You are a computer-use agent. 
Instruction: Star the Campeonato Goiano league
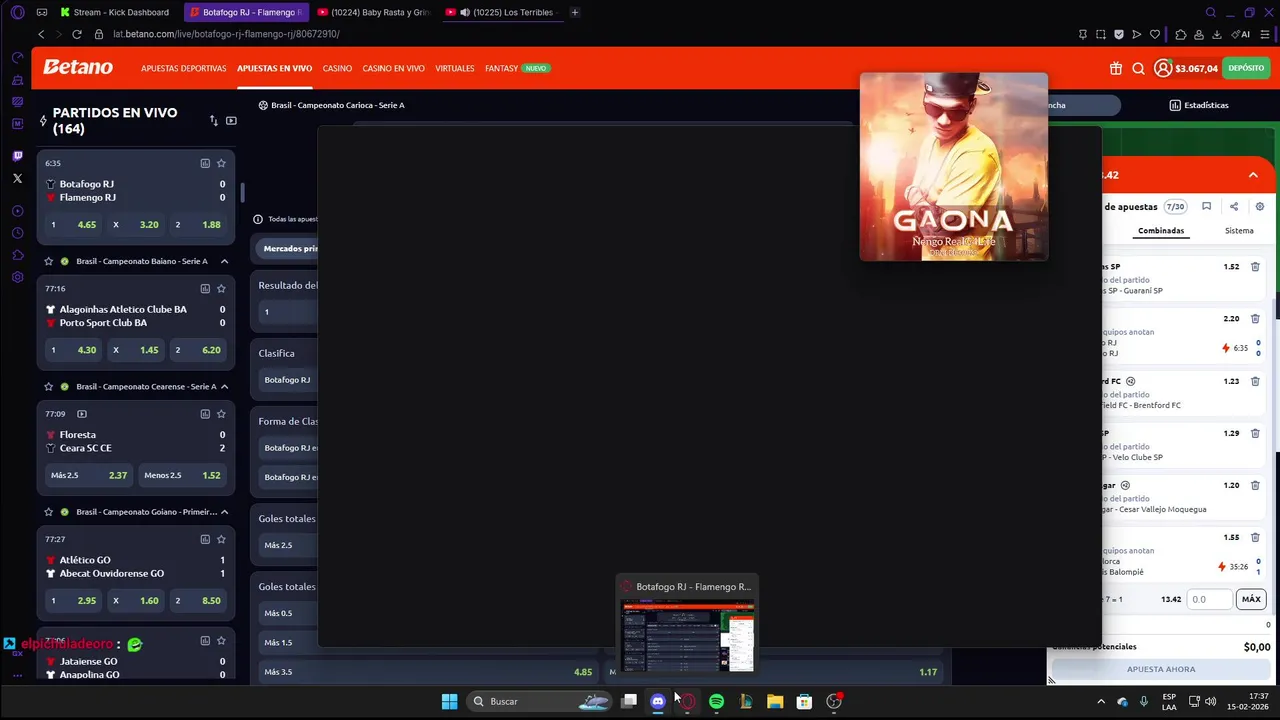(48, 512)
